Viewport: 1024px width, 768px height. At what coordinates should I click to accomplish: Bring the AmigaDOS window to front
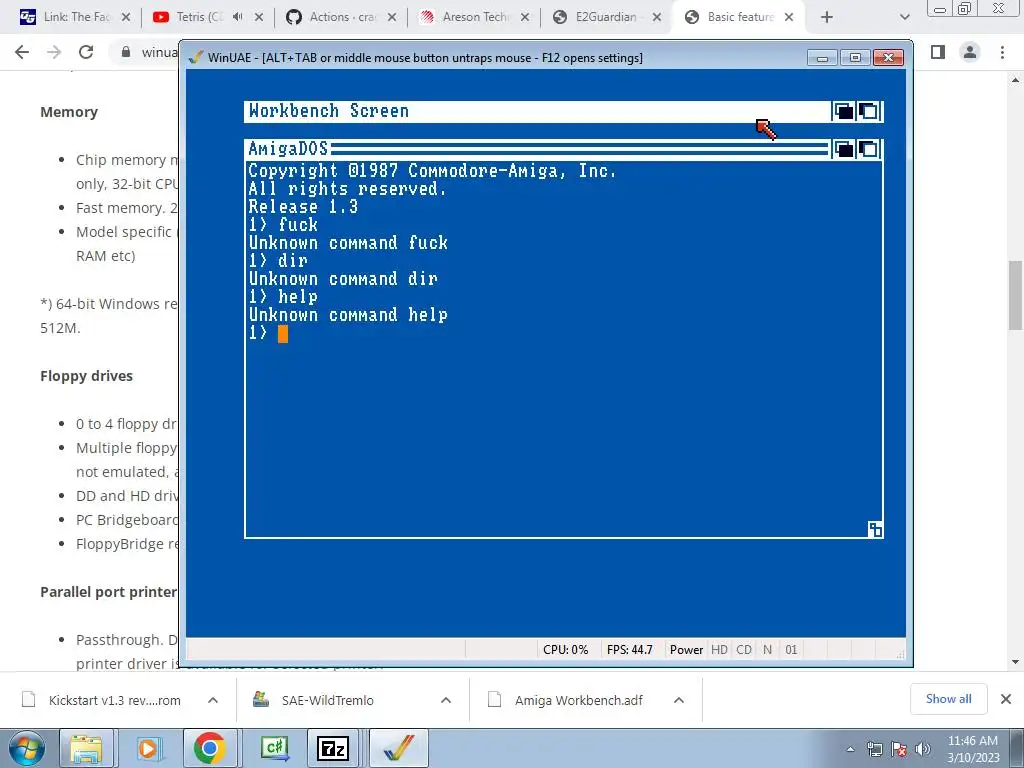(869, 150)
